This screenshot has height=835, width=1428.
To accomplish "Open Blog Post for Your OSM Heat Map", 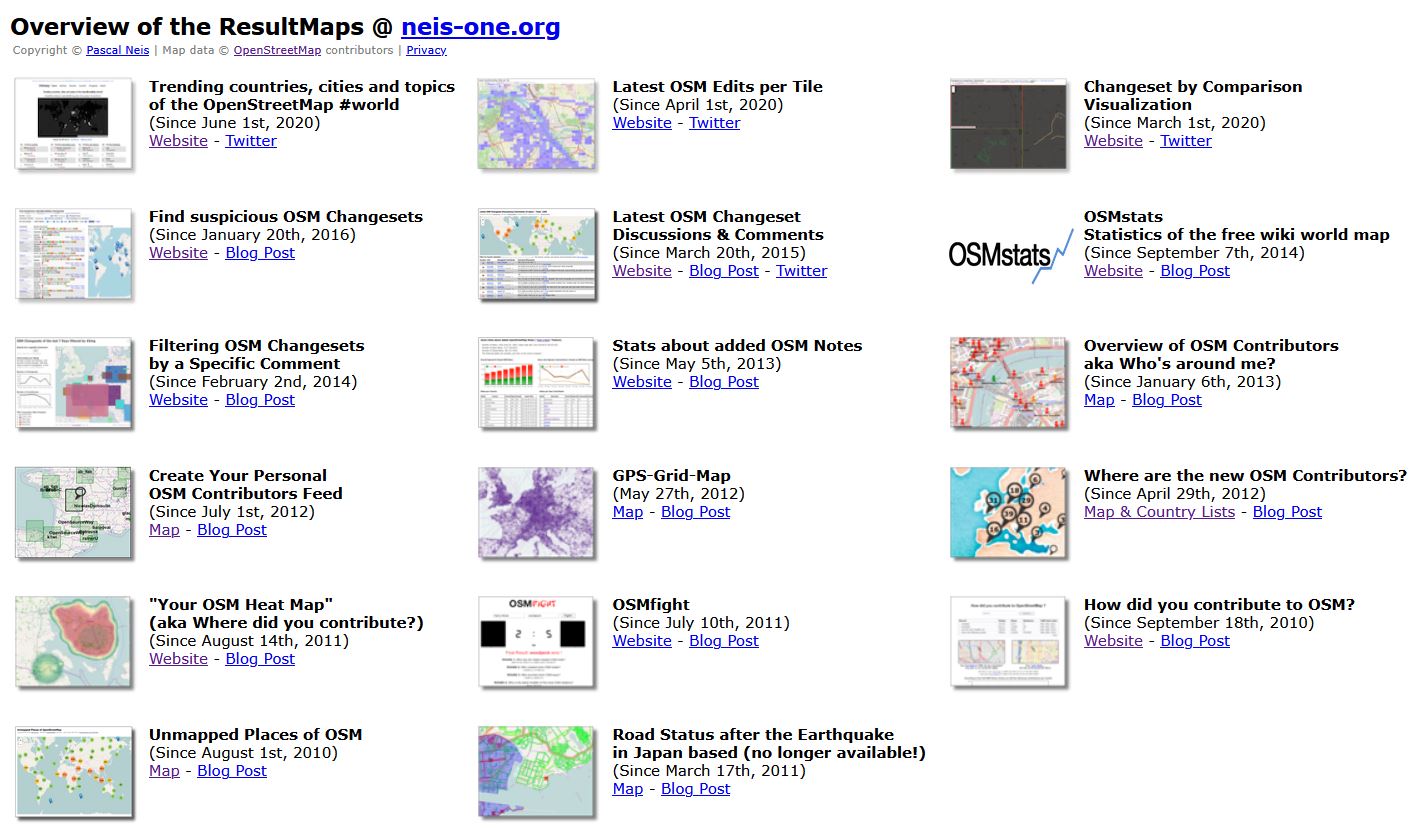I will click(260, 659).
